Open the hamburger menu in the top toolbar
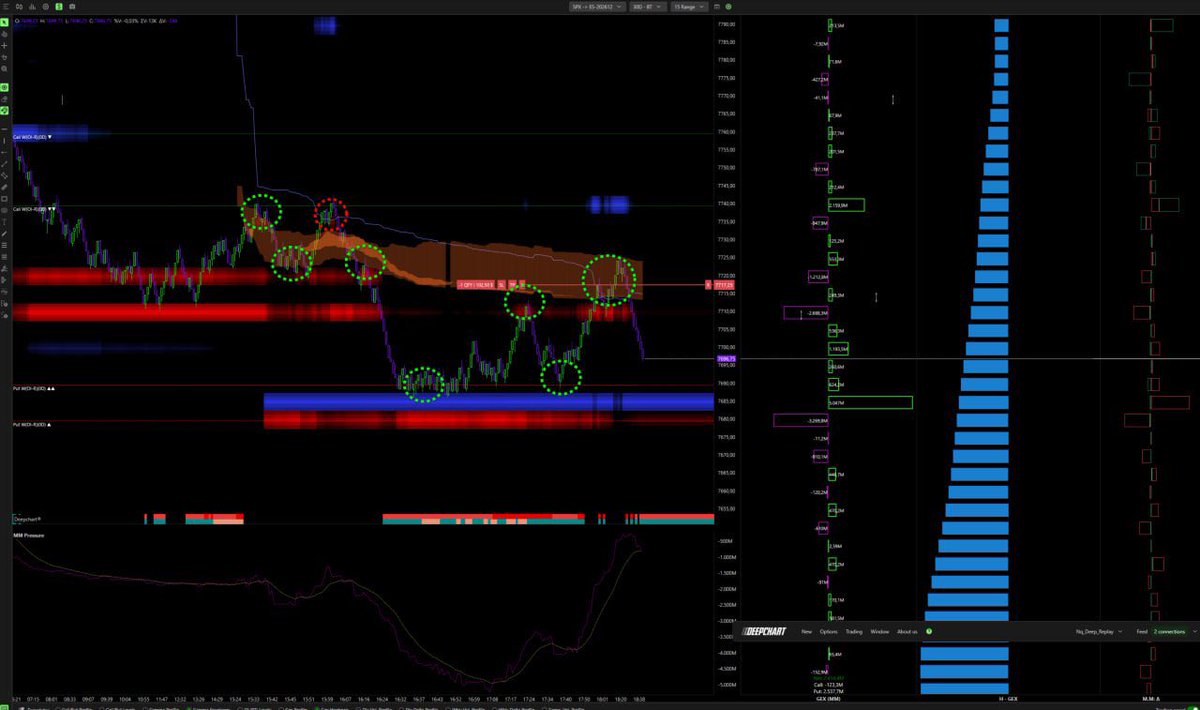This screenshot has width=1200, height=710. click(5, 6)
